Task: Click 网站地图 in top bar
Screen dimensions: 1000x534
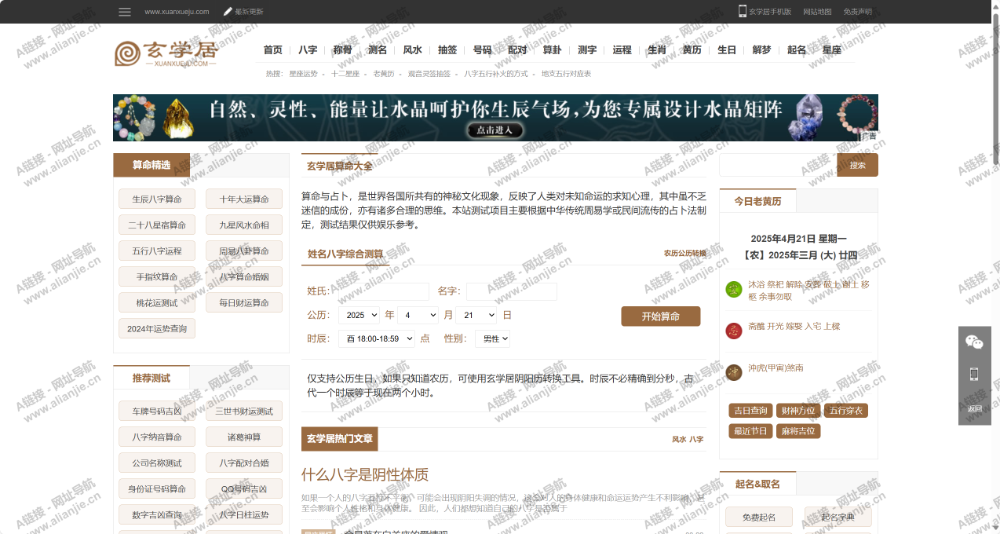Action: [x=817, y=11]
